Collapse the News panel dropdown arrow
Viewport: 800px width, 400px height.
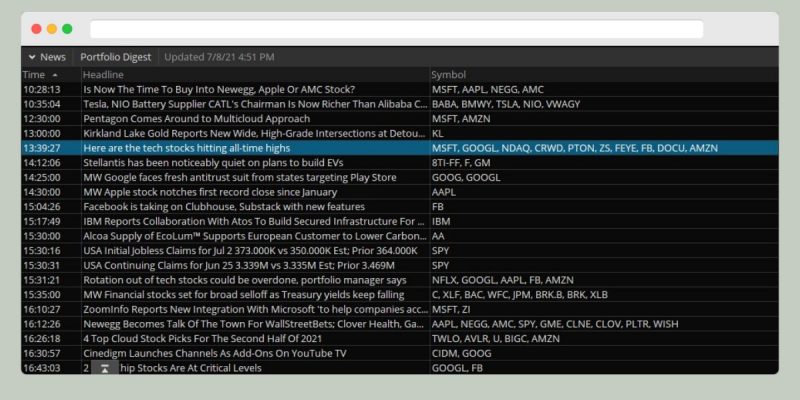pyautogui.click(x=32, y=57)
